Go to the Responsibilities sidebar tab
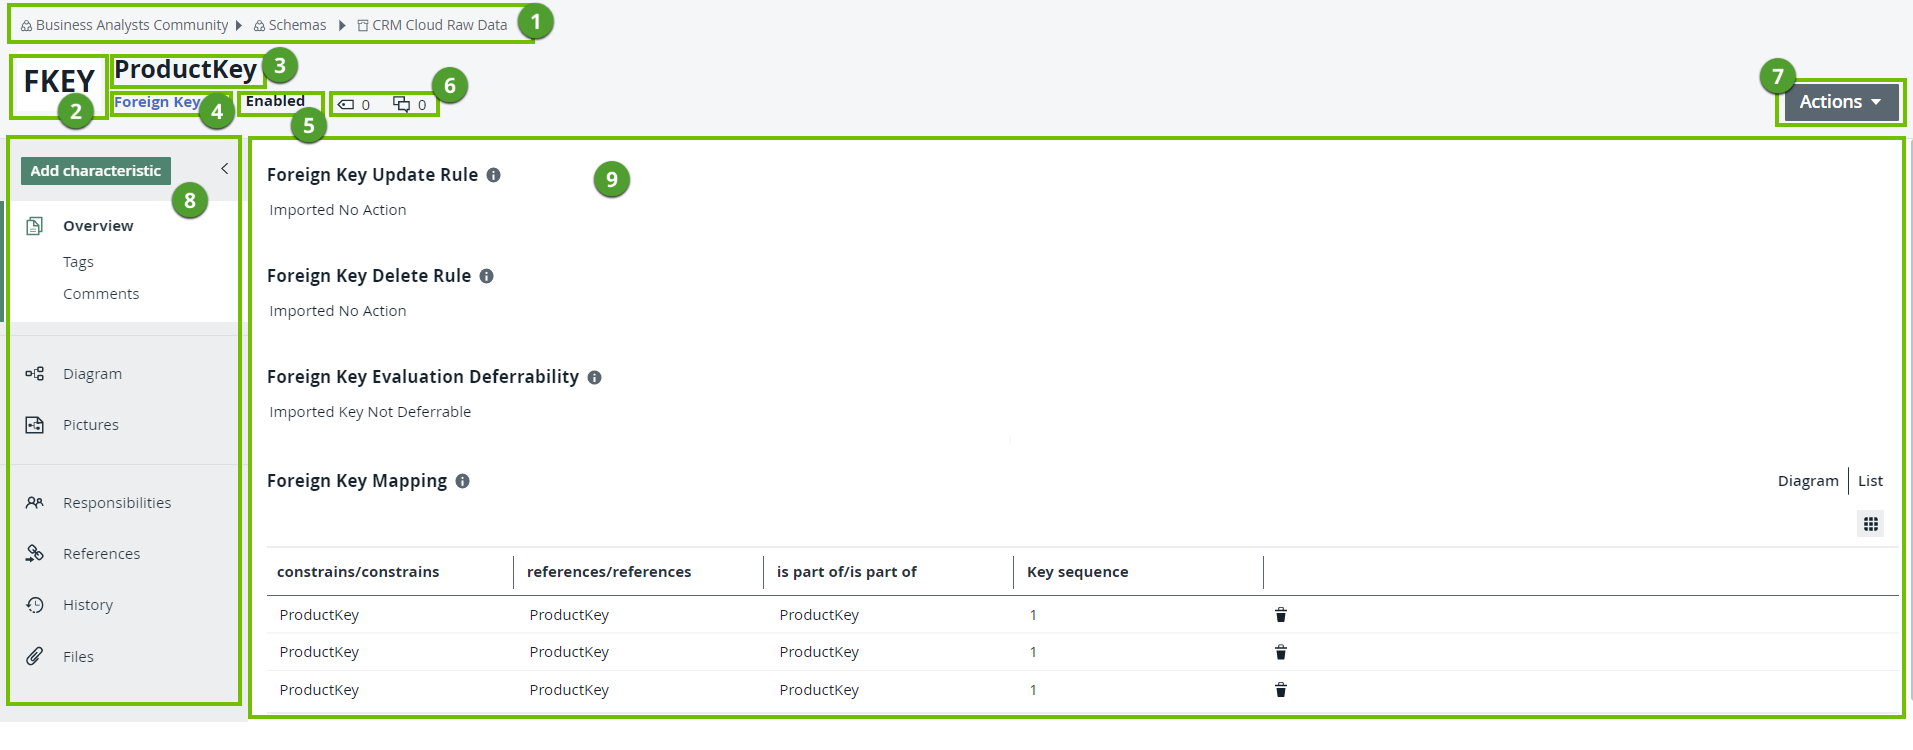The image size is (1913, 750). (x=116, y=503)
